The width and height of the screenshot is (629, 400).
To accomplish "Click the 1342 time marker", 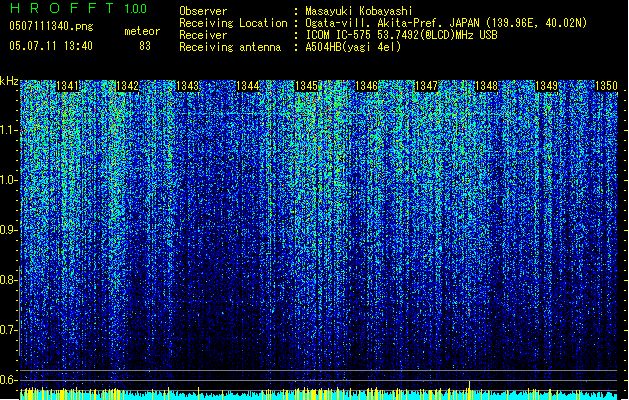I will (127, 86).
